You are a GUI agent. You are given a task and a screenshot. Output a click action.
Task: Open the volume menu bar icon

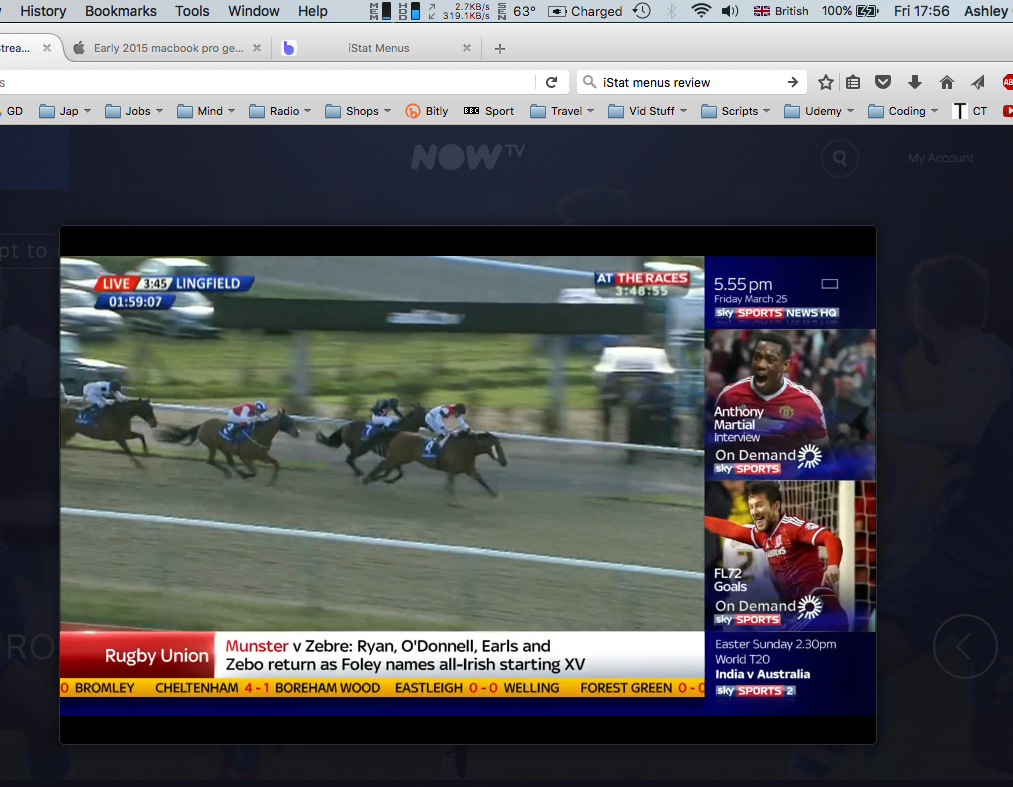coord(730,11)
